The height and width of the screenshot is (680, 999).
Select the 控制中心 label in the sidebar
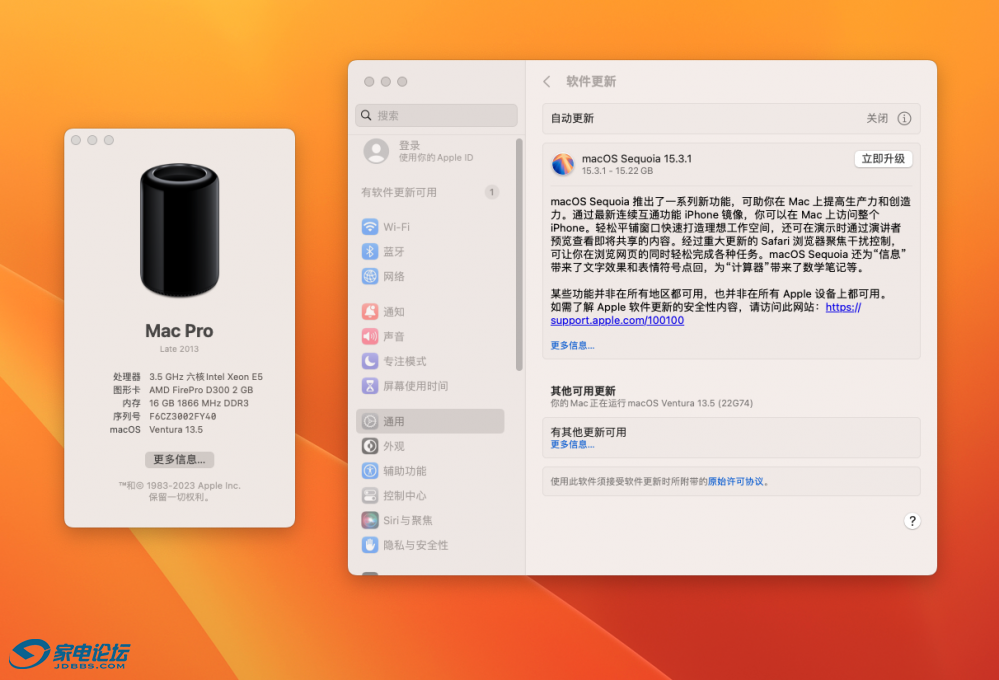pos(405,496)
